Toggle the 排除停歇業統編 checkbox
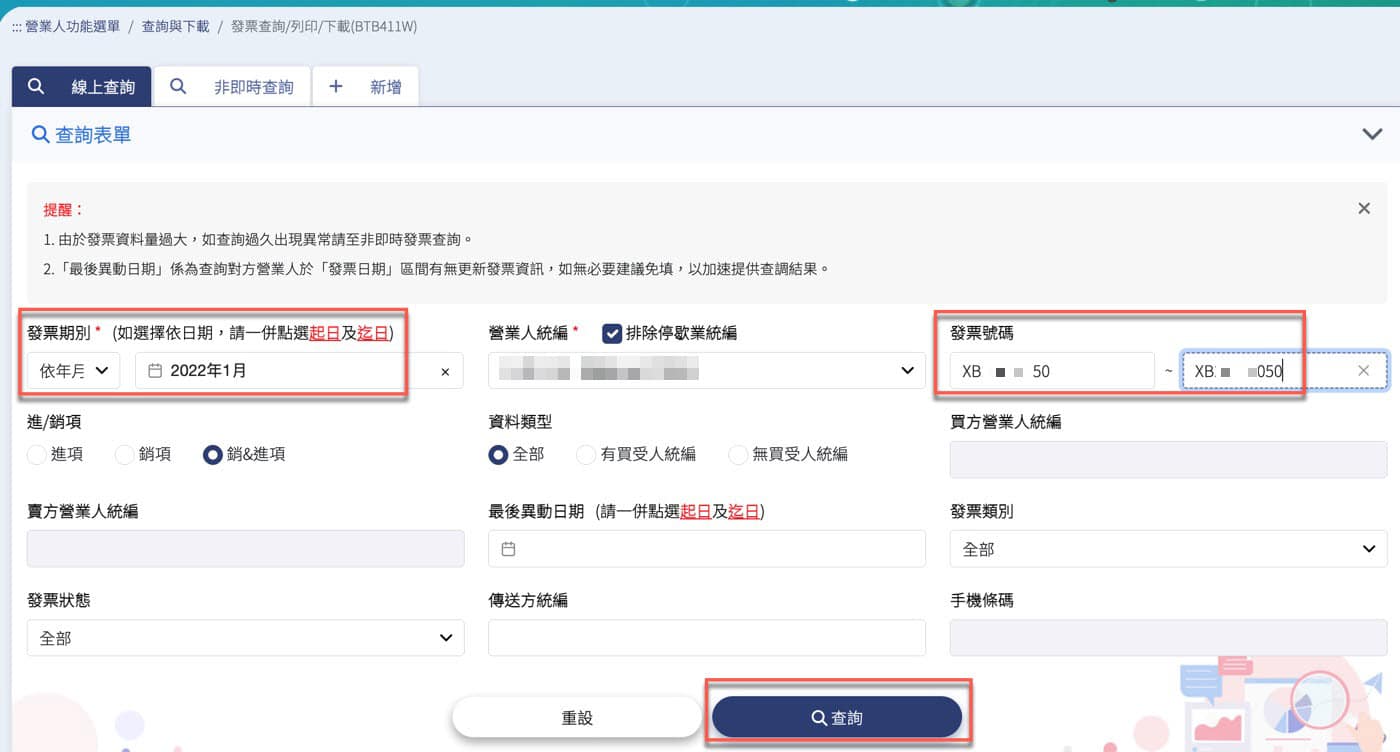The width and height of the screenshot is (1400, 752). point(612,333)
